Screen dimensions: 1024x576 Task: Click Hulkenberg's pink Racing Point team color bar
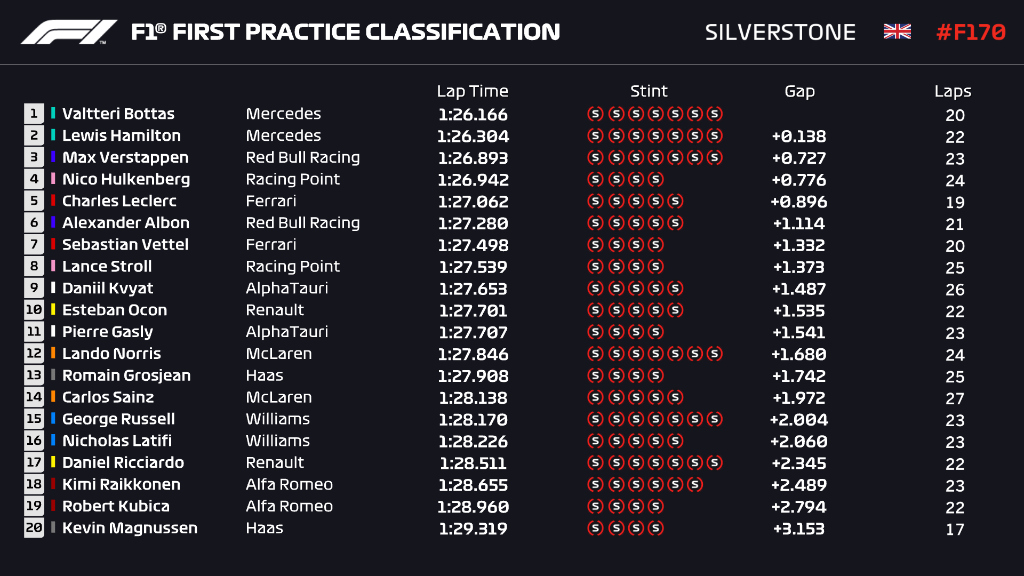click(x=54, y=180)
